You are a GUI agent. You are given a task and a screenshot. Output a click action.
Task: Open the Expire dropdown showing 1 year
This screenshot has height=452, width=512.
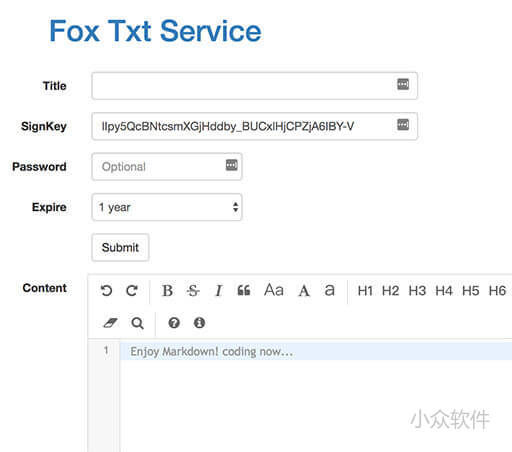[x=167, y=207]
